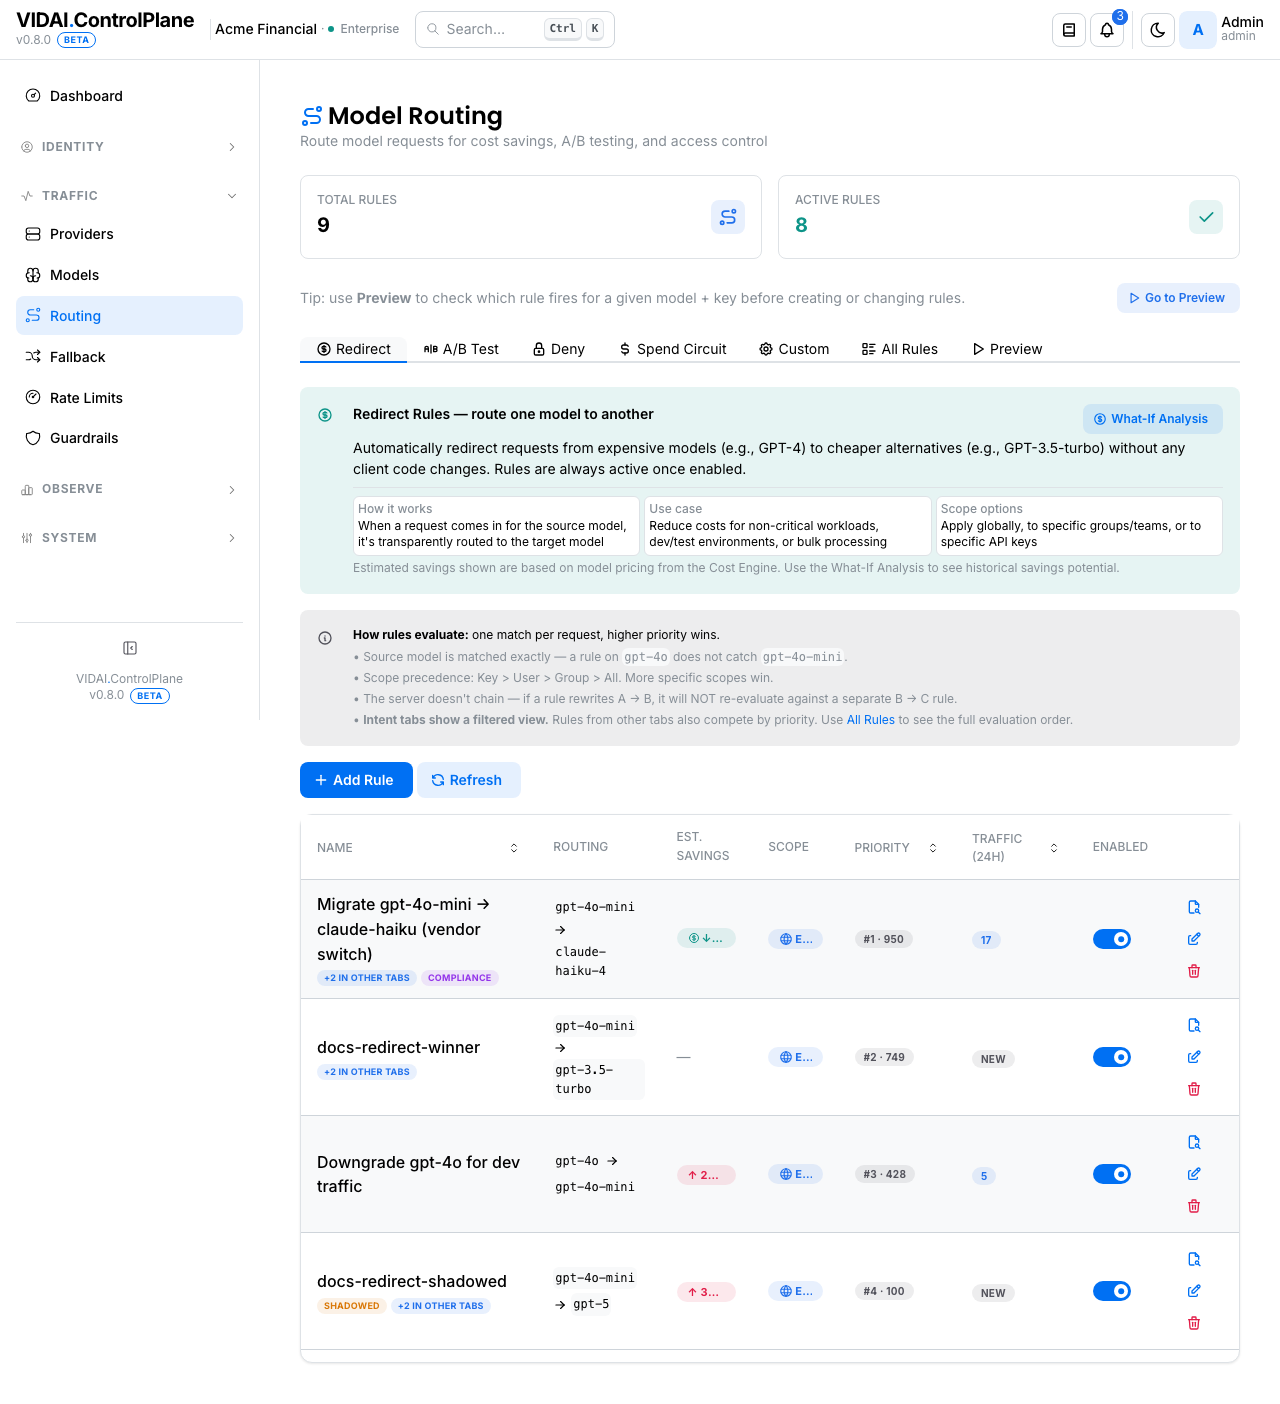Delete the docs-redirect-winner rule

tap(1194, 1089)
